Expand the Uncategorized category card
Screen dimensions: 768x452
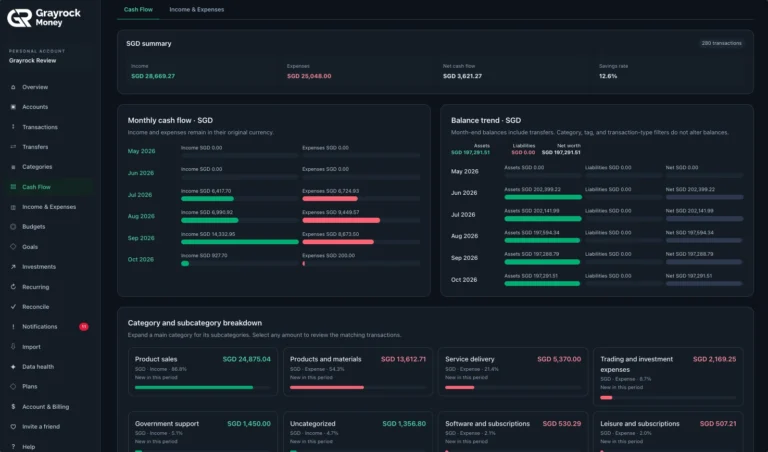point(358,432)
